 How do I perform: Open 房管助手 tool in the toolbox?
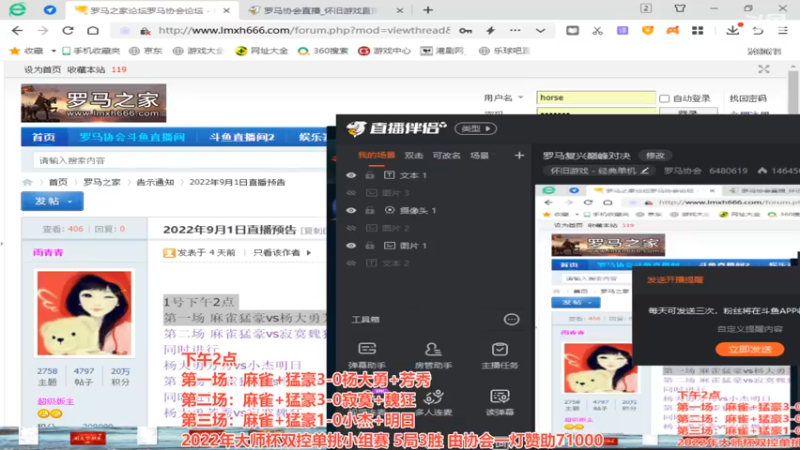(433, 355)
